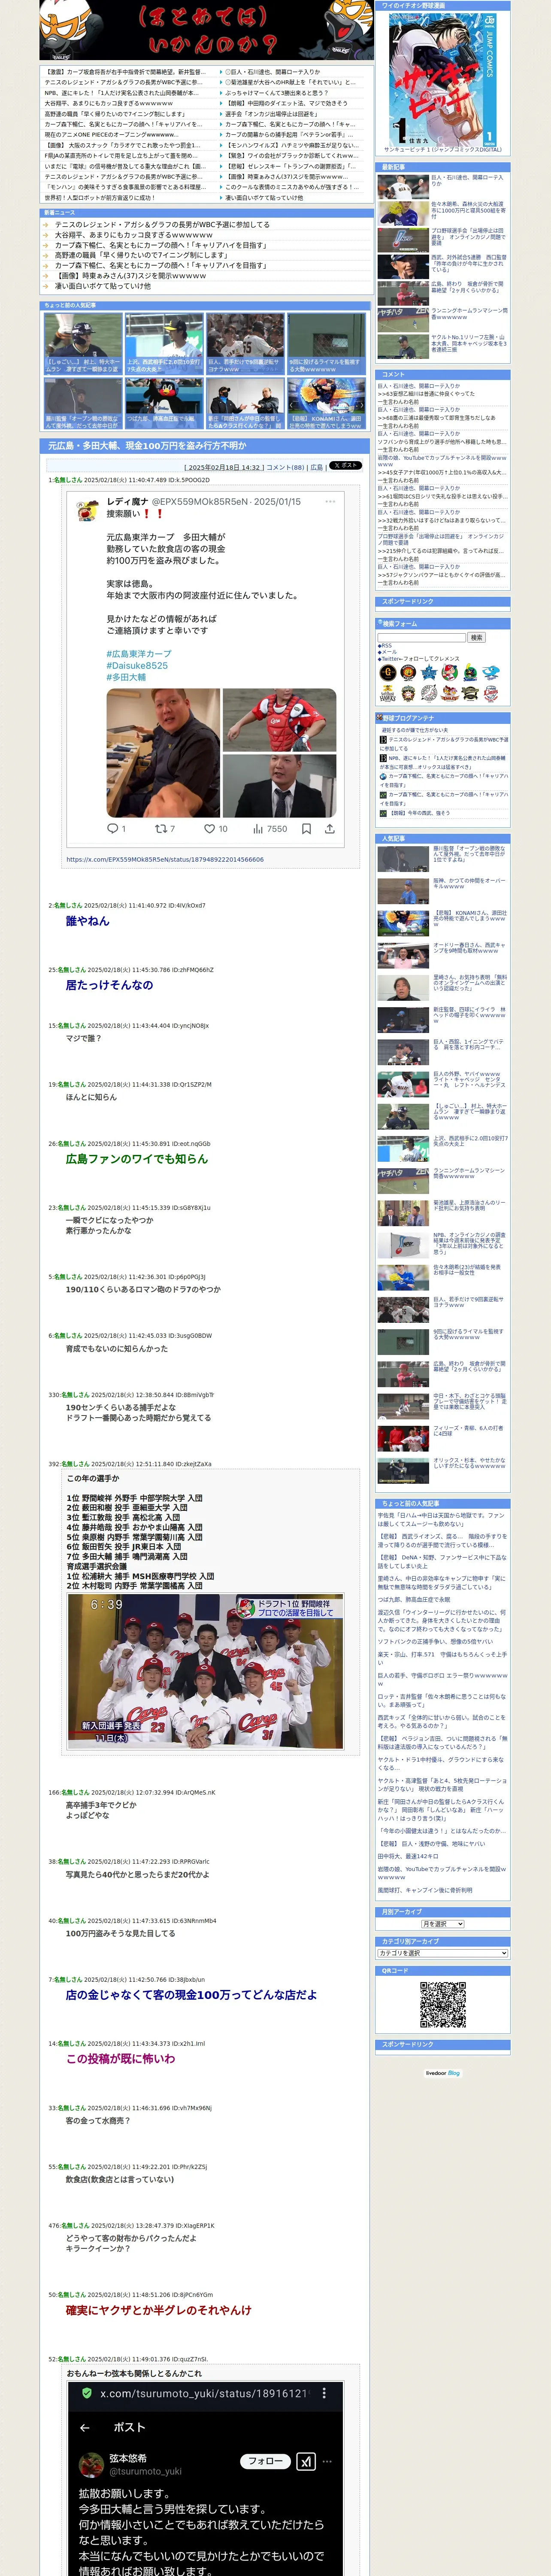Click the Dragons logo icon
The width and height of the screenshot is (551, 2576).
491,673
